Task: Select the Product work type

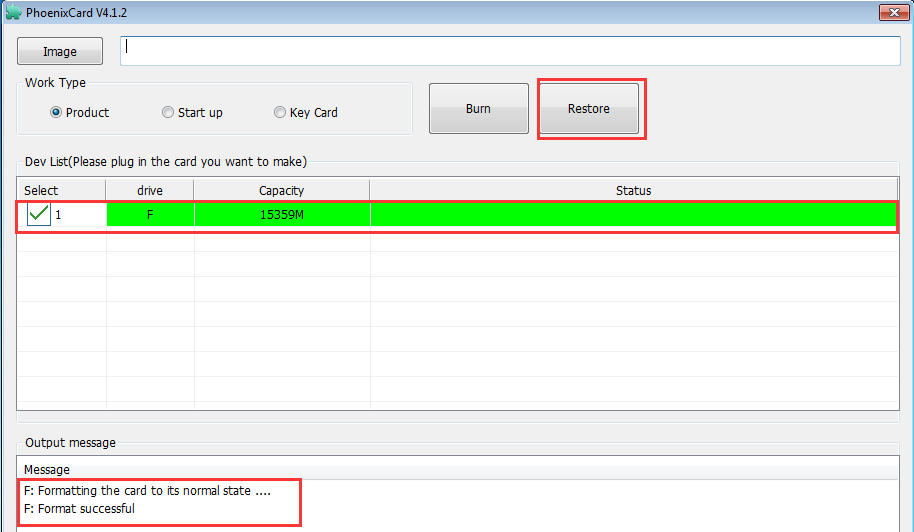Action: click(56, 112)
